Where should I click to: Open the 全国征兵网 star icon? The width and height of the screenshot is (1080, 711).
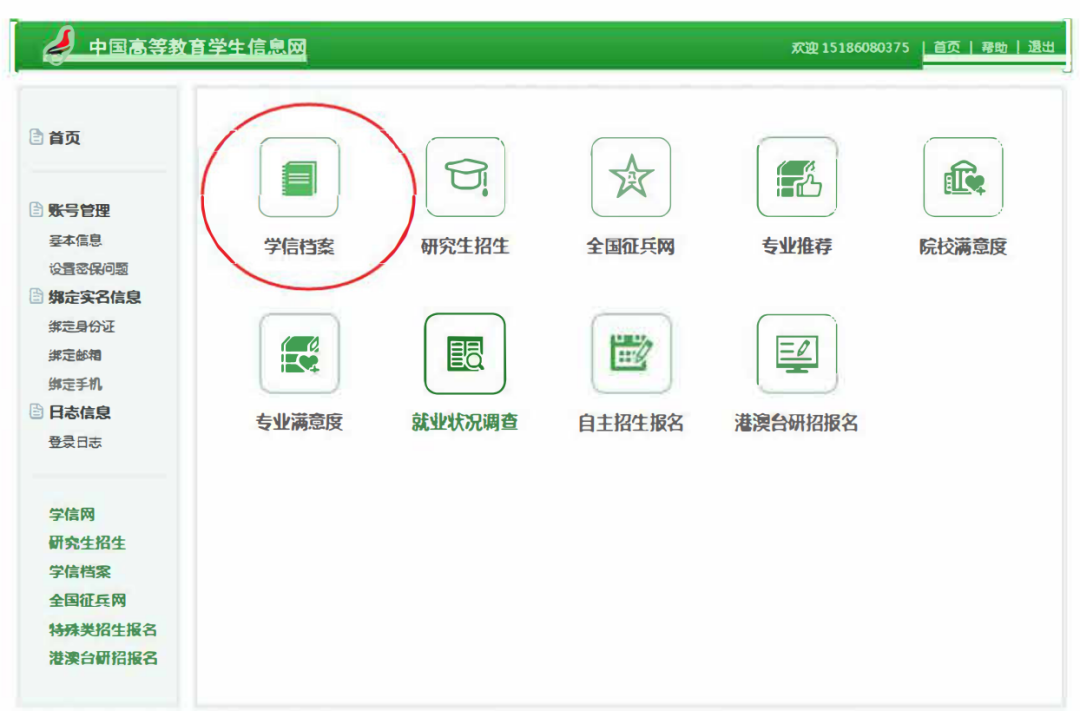pyautogui.click(x=631, y=177)
